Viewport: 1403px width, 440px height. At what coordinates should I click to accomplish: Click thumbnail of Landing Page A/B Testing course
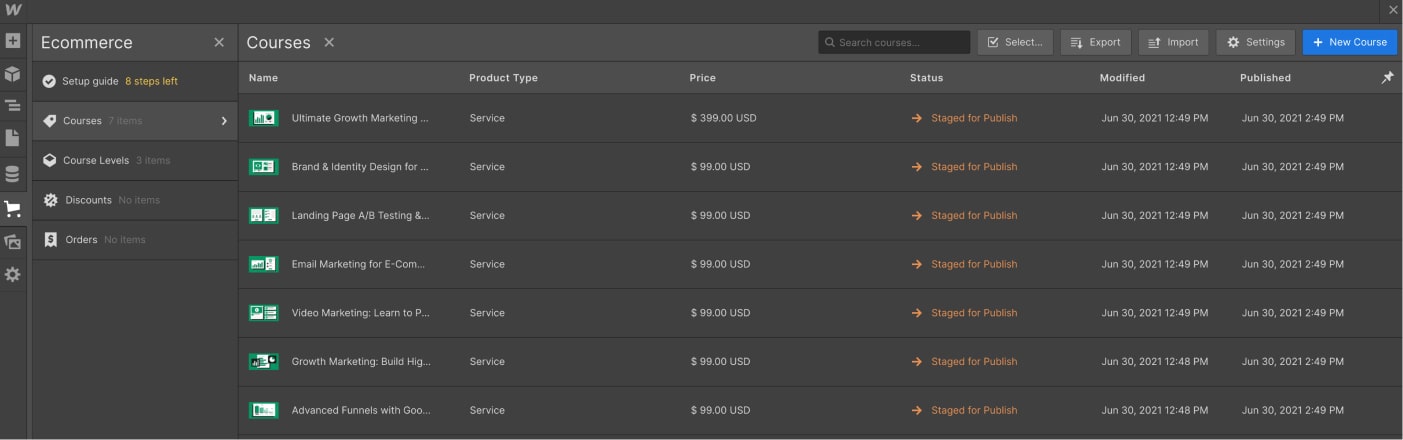pyautogui.click(x=264, y=215)
